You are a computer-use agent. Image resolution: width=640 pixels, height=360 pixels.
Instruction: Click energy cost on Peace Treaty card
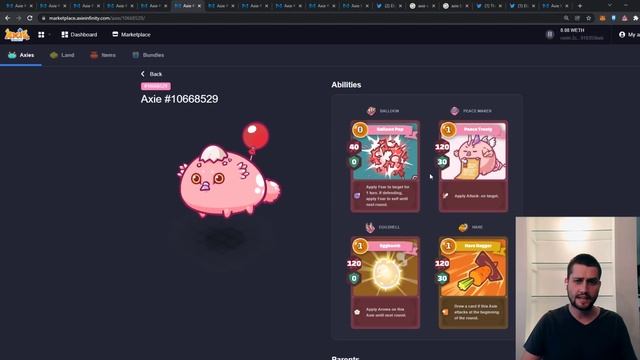click(x=448, y=130)
